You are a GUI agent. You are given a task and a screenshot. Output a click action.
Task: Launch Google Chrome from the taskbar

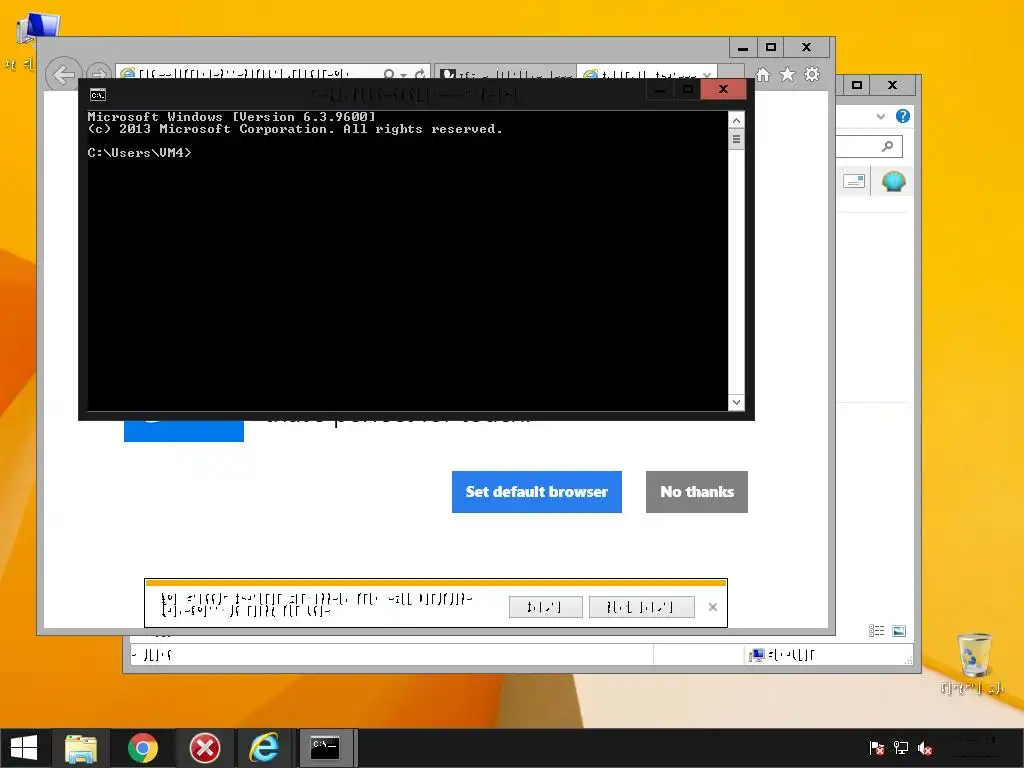click(x=142, y=748)
